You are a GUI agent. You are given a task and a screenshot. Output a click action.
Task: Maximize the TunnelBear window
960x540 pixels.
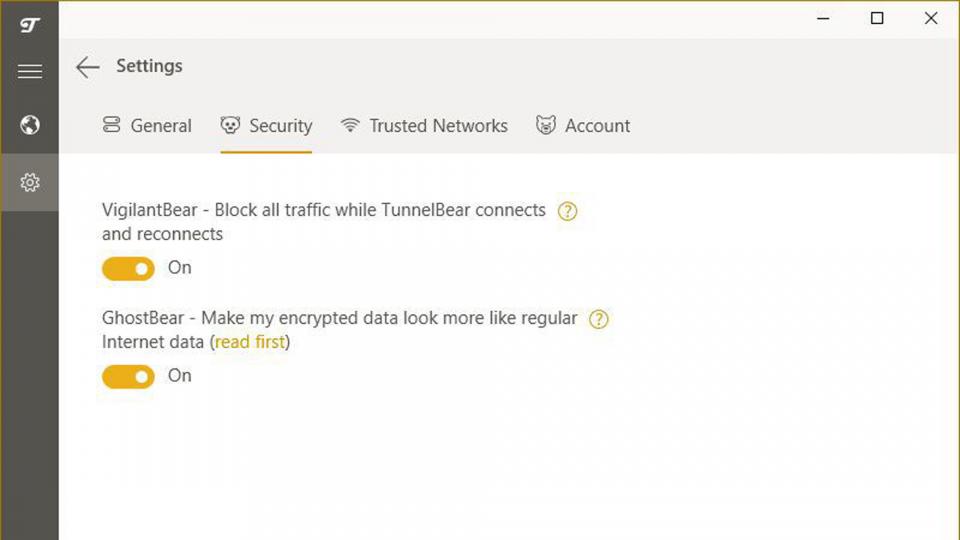[877, 18]
